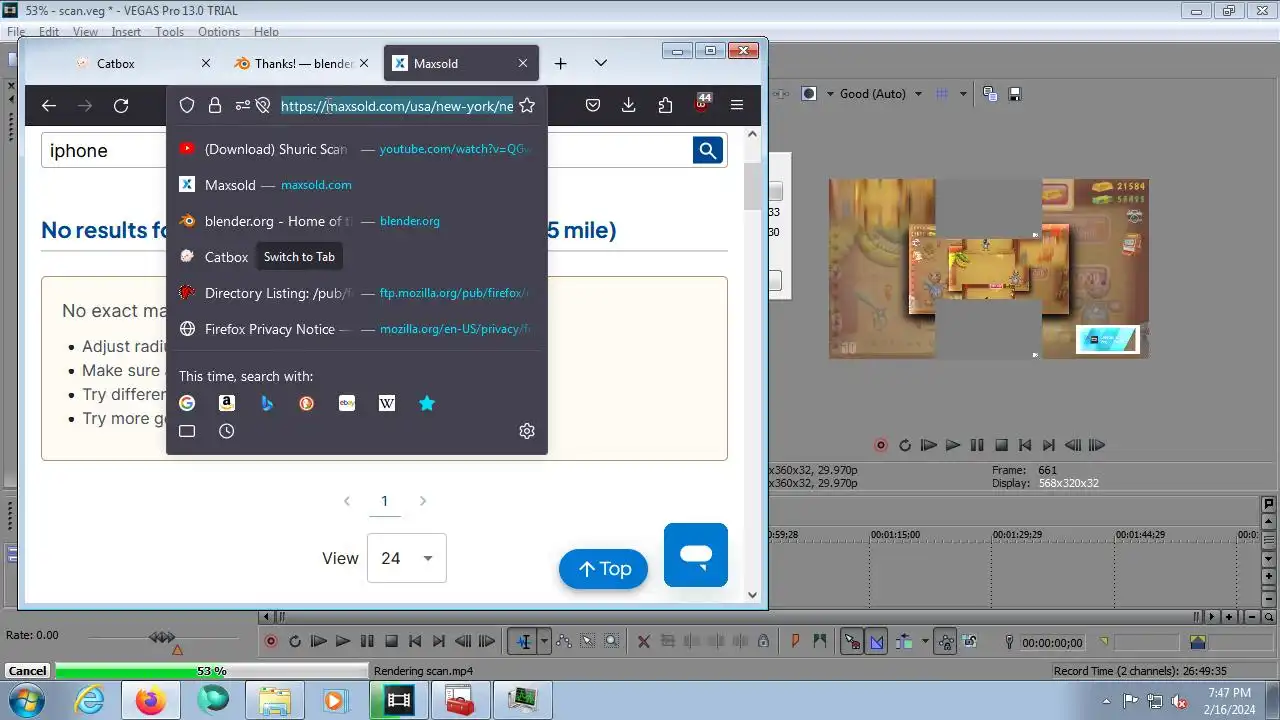Open the Firefox downloads panel
1280x720 pixels.
click(628, 105)
